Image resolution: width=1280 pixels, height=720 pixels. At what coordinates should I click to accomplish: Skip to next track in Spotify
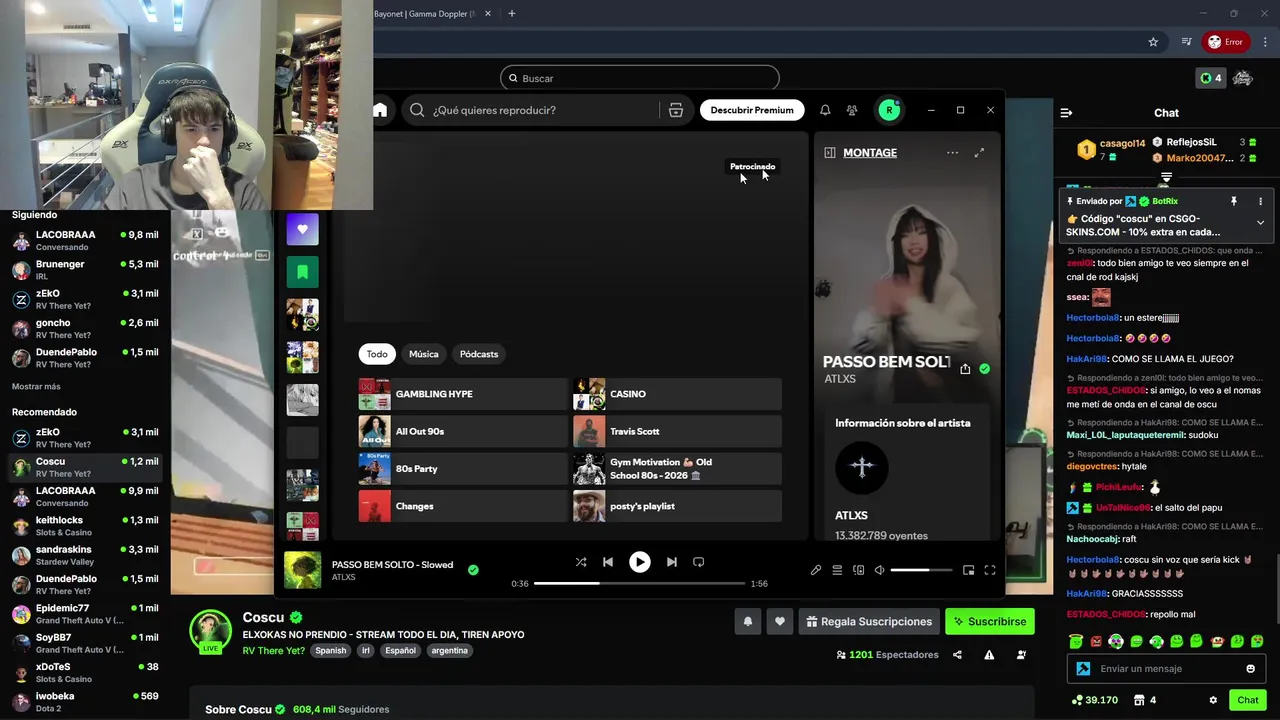pos(672,562)
